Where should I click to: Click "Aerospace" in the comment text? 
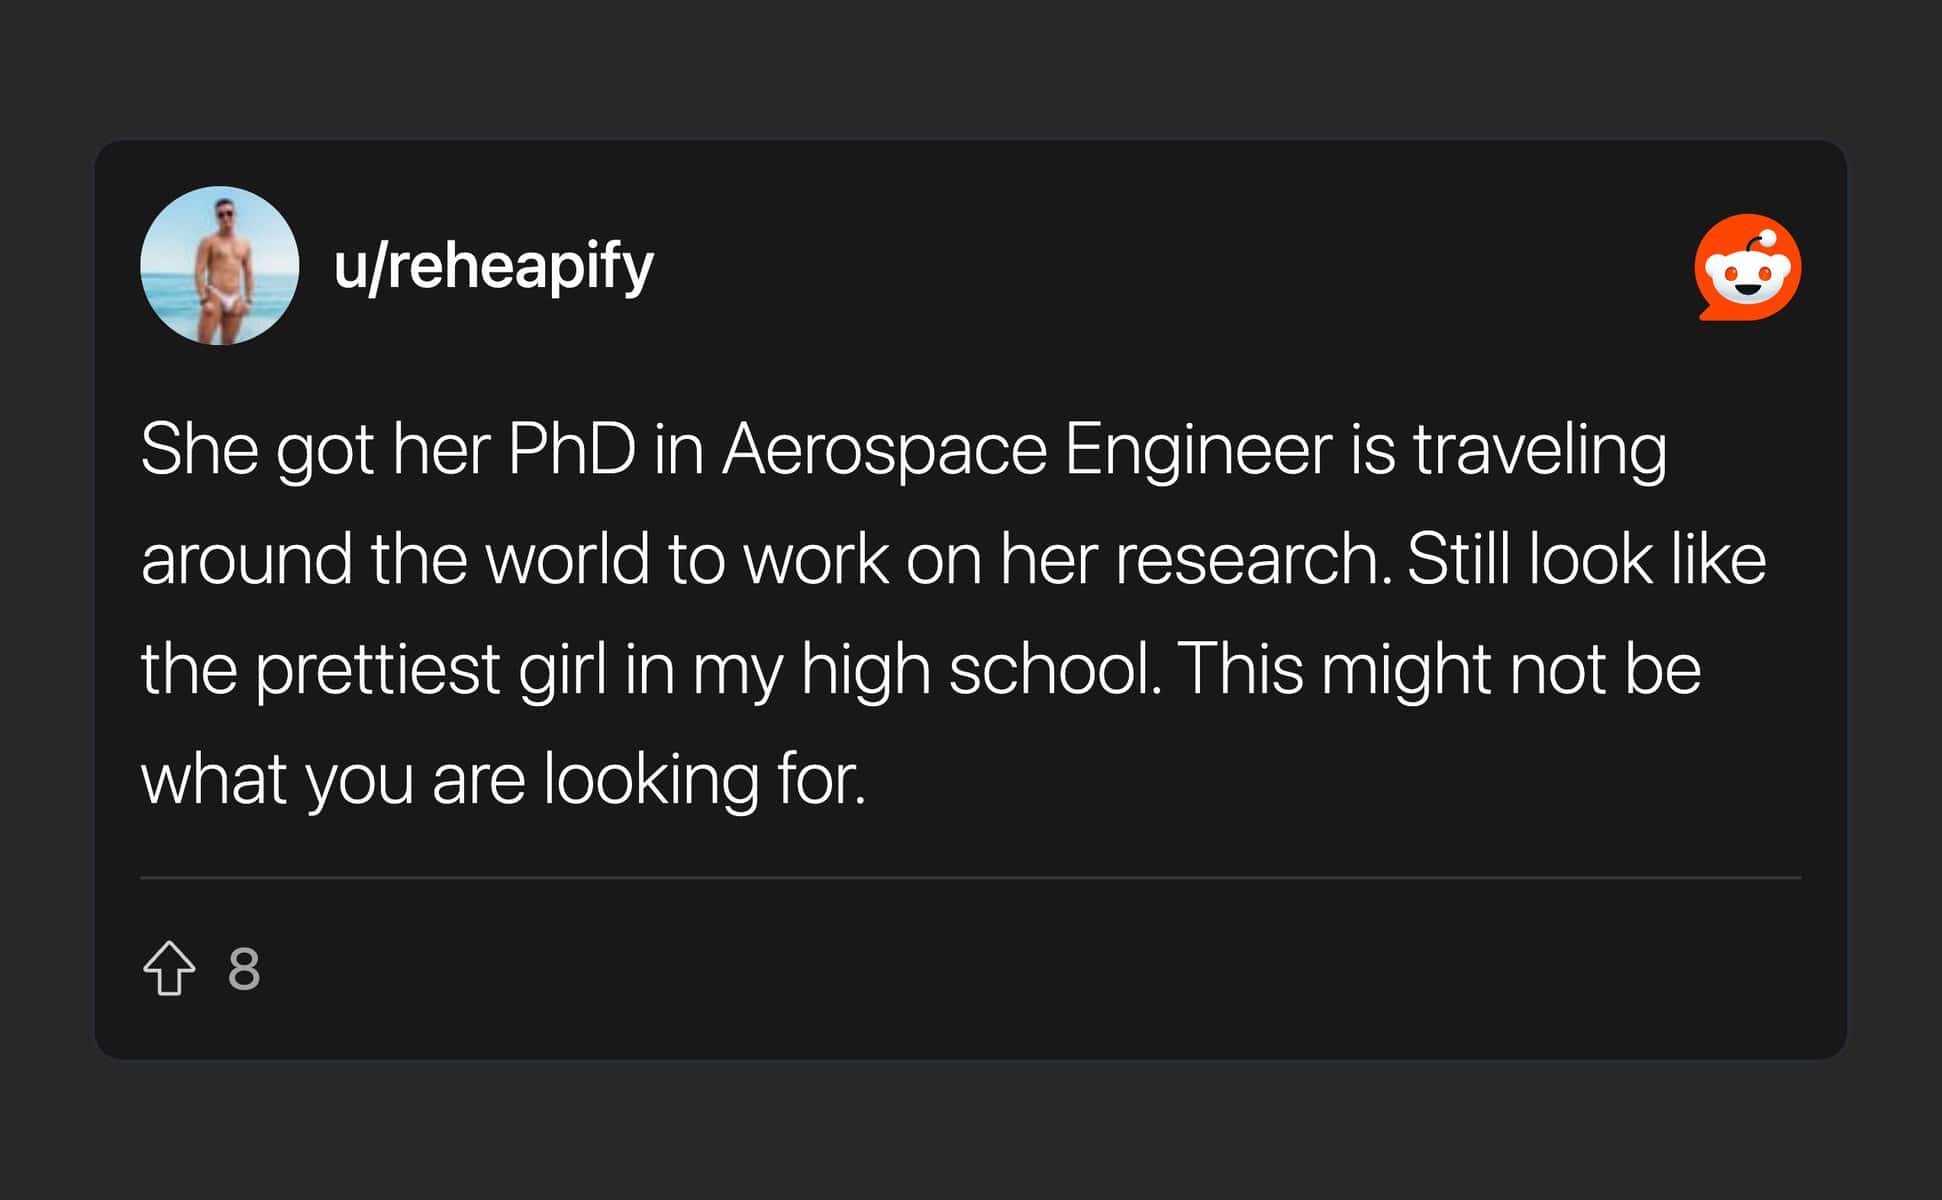click(x=884, y=449)
